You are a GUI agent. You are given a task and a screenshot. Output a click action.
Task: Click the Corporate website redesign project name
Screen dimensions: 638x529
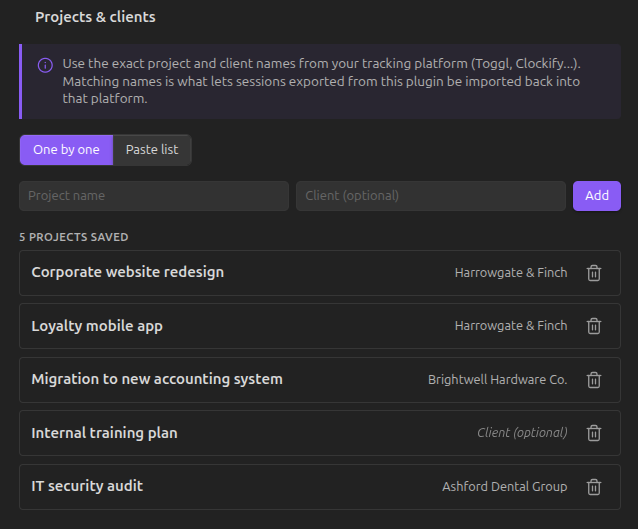[128, 272]
